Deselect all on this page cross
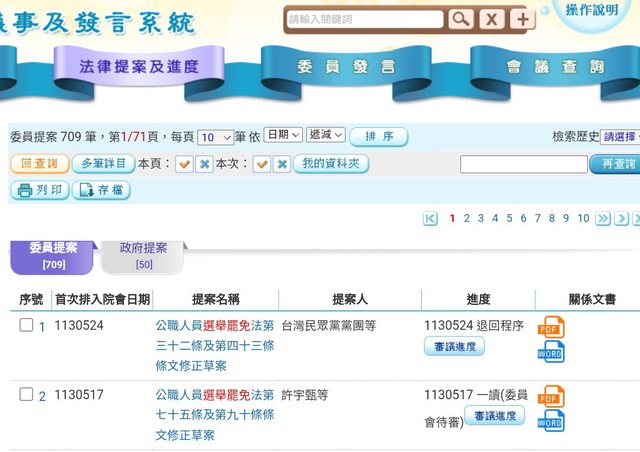 [204, 164]
